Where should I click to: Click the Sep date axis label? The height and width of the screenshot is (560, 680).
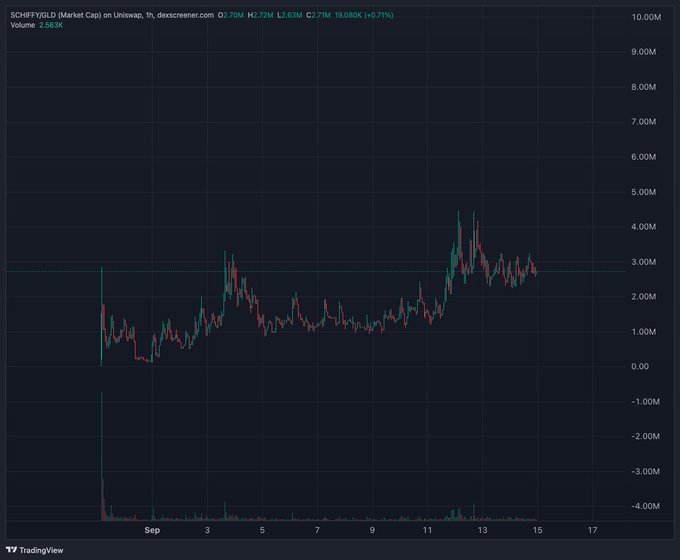[x=152, y=530]
